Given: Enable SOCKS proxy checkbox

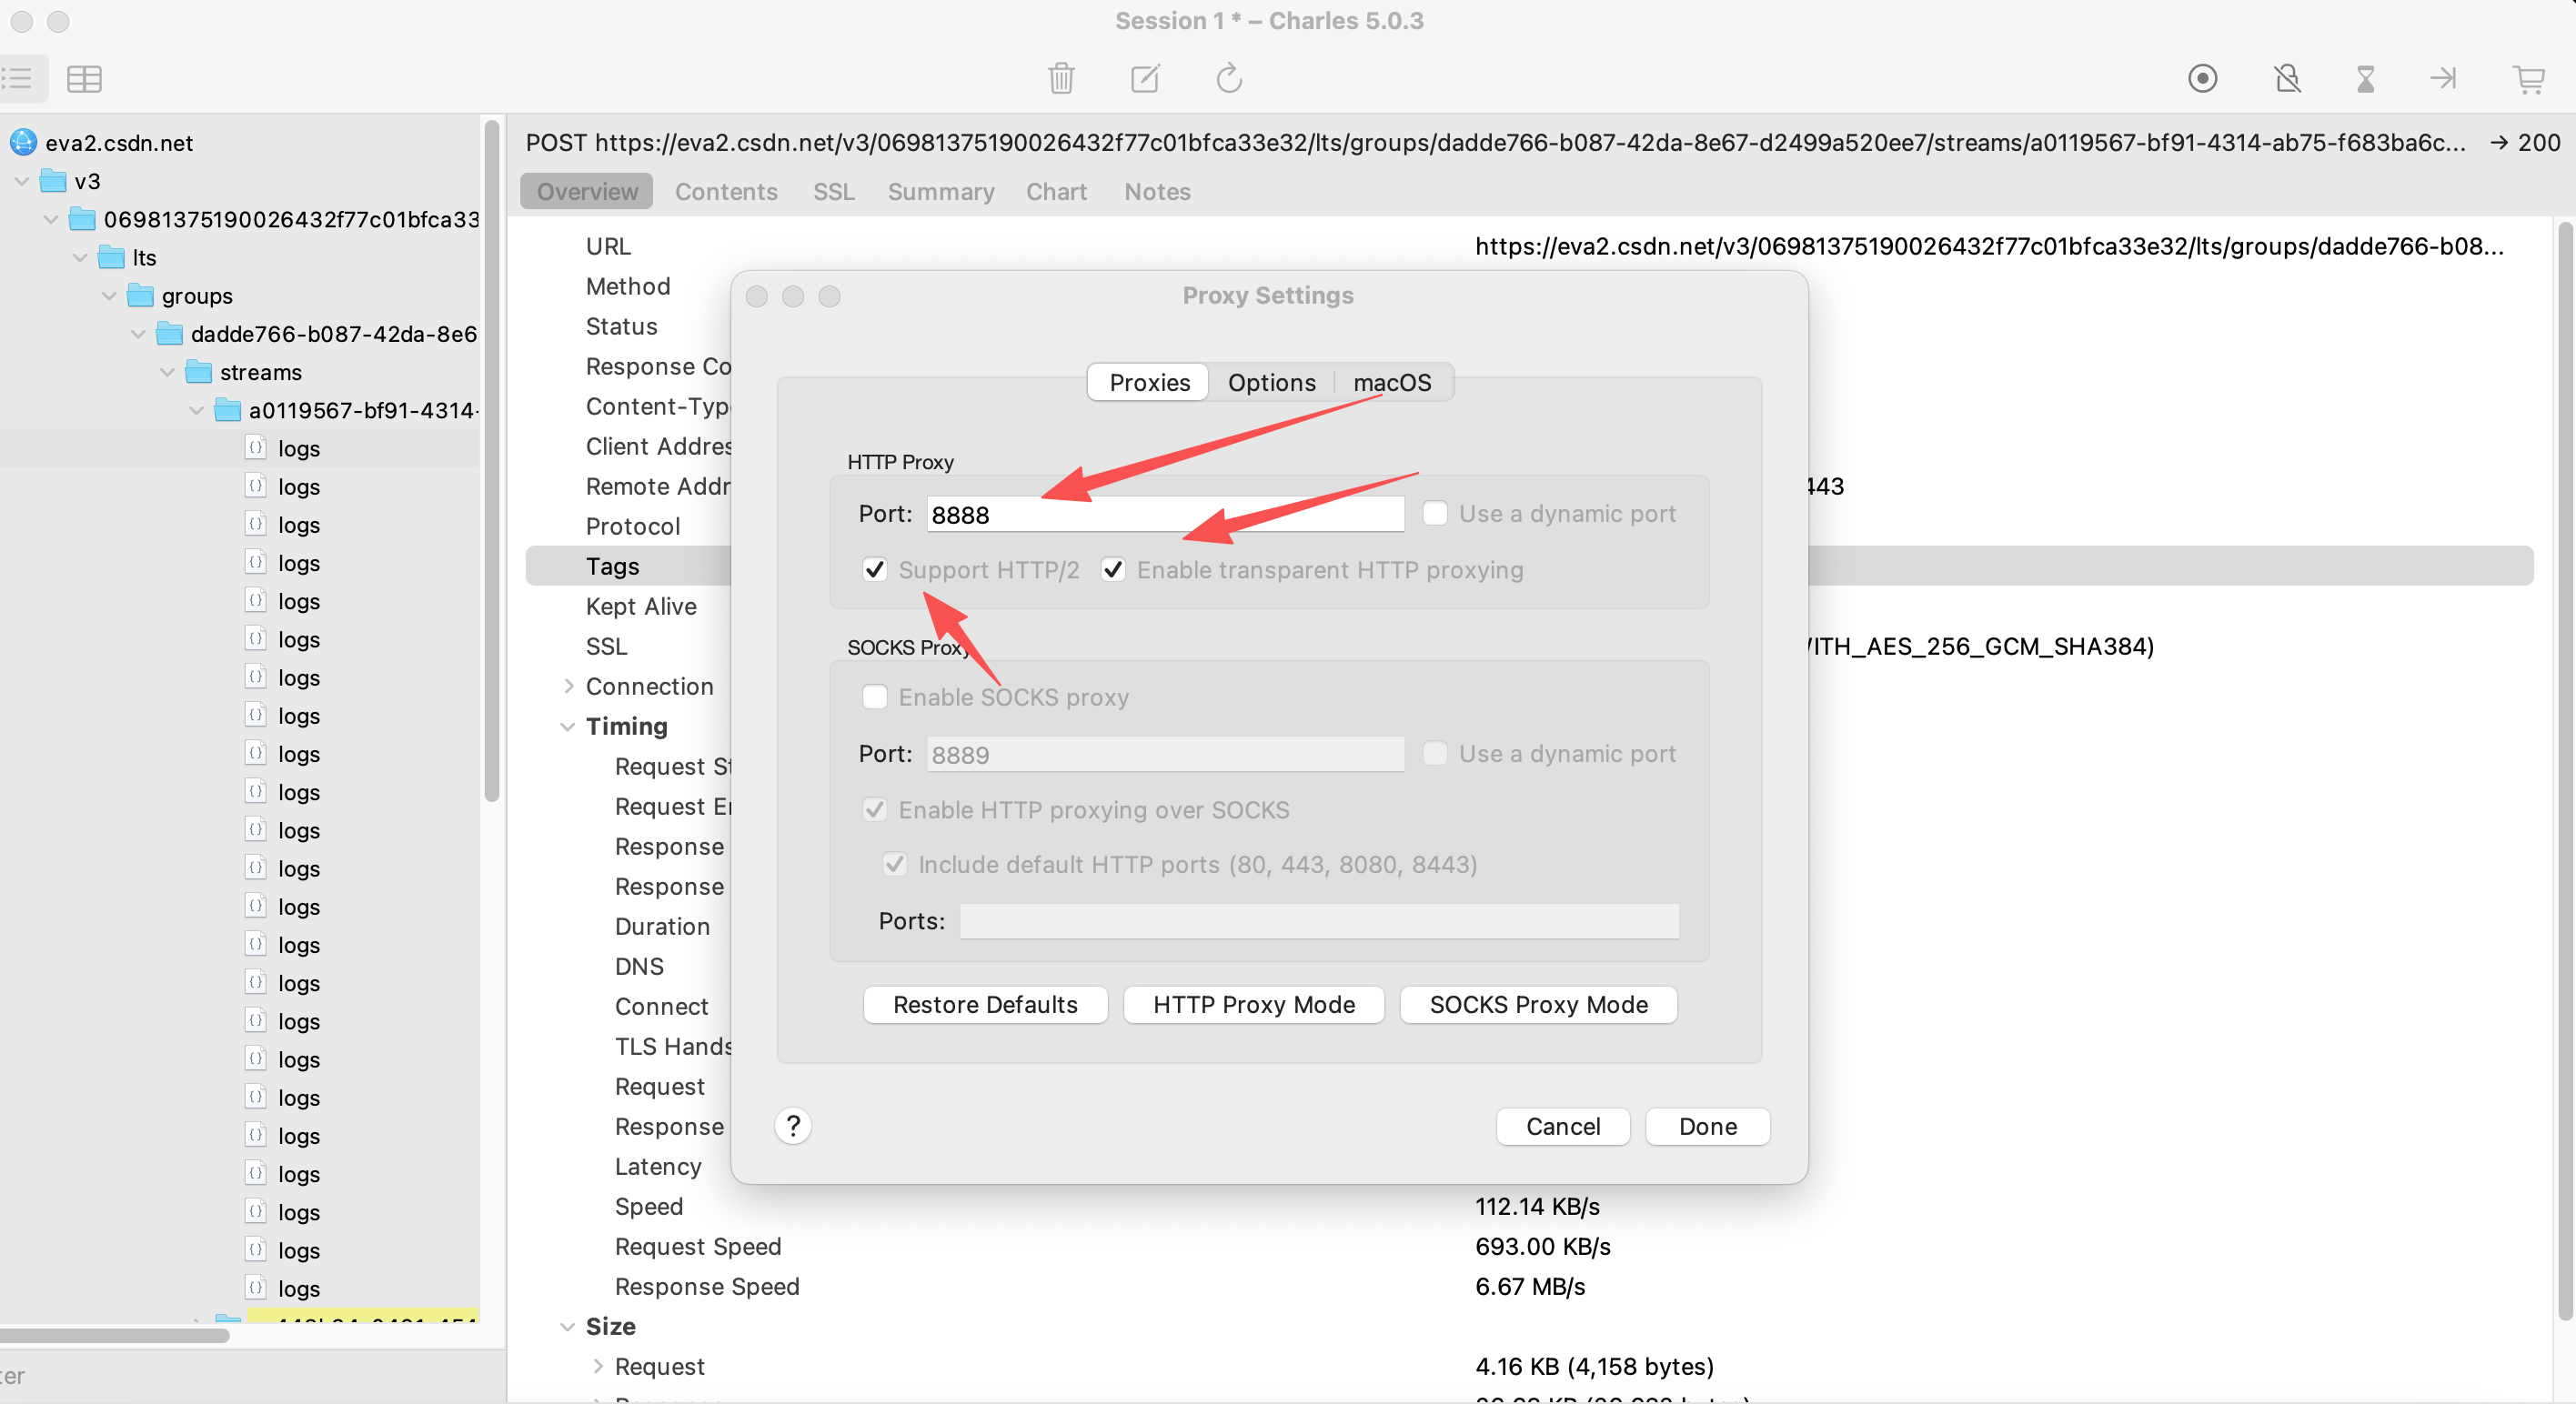Looking at the screenshot, I should 875,697.
